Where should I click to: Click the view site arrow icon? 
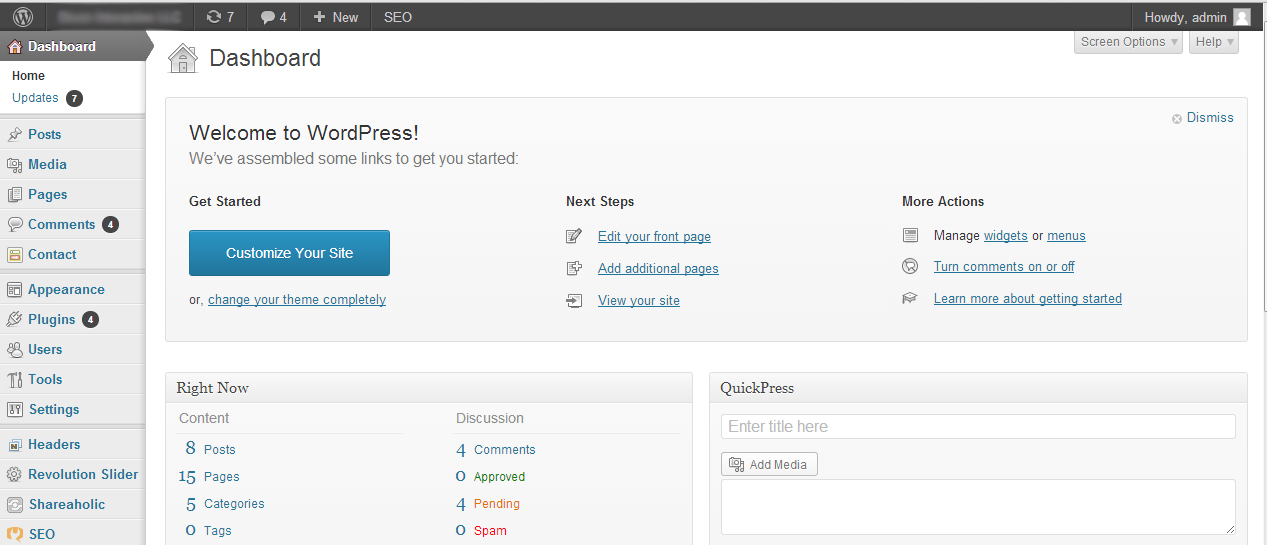click(x=574, y=300)
